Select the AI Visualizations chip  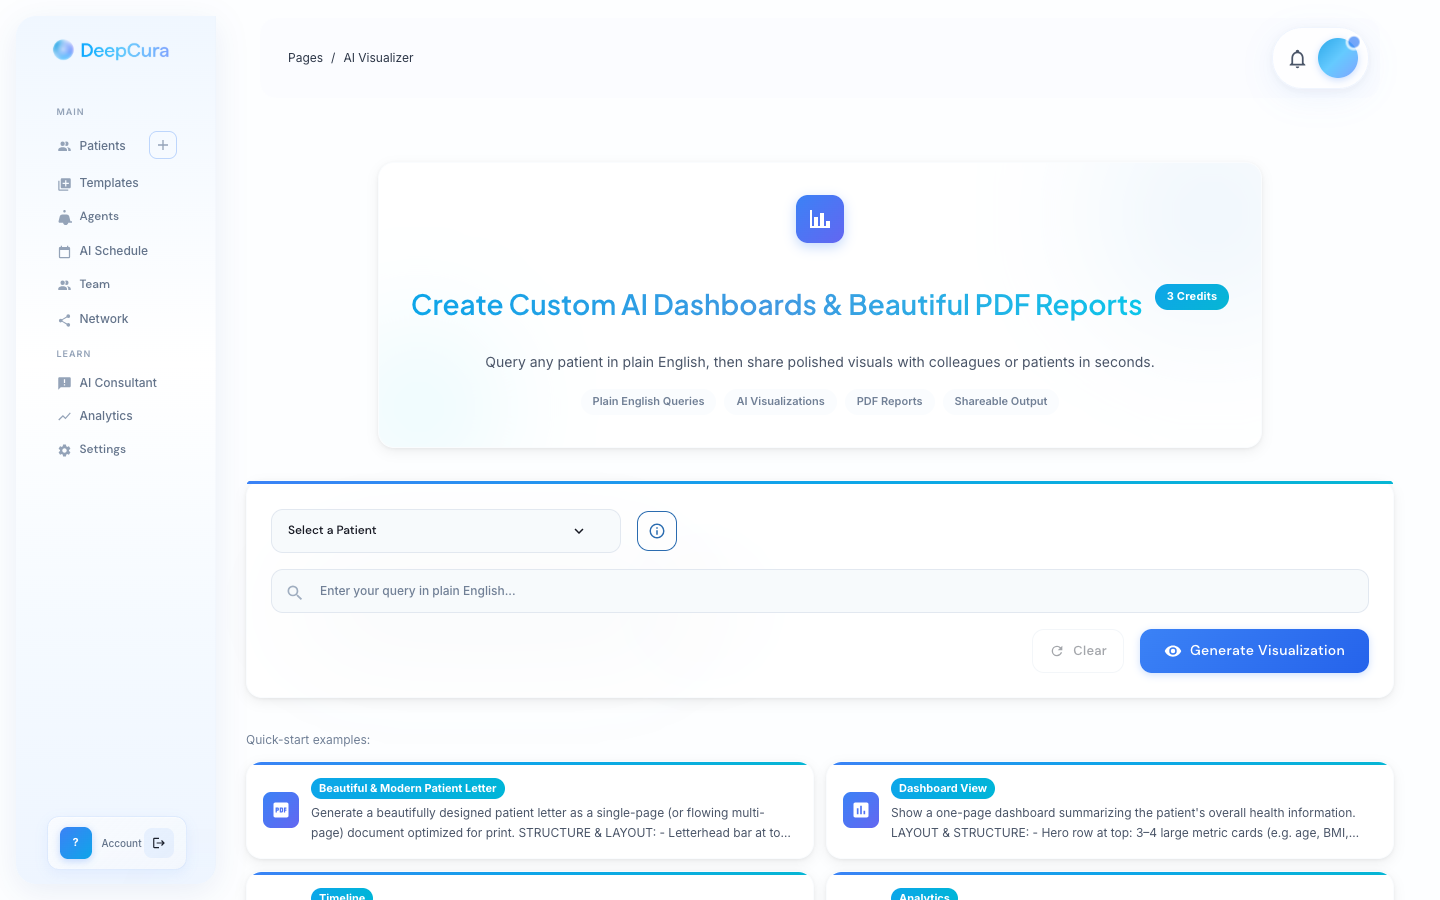coord(781,402)
